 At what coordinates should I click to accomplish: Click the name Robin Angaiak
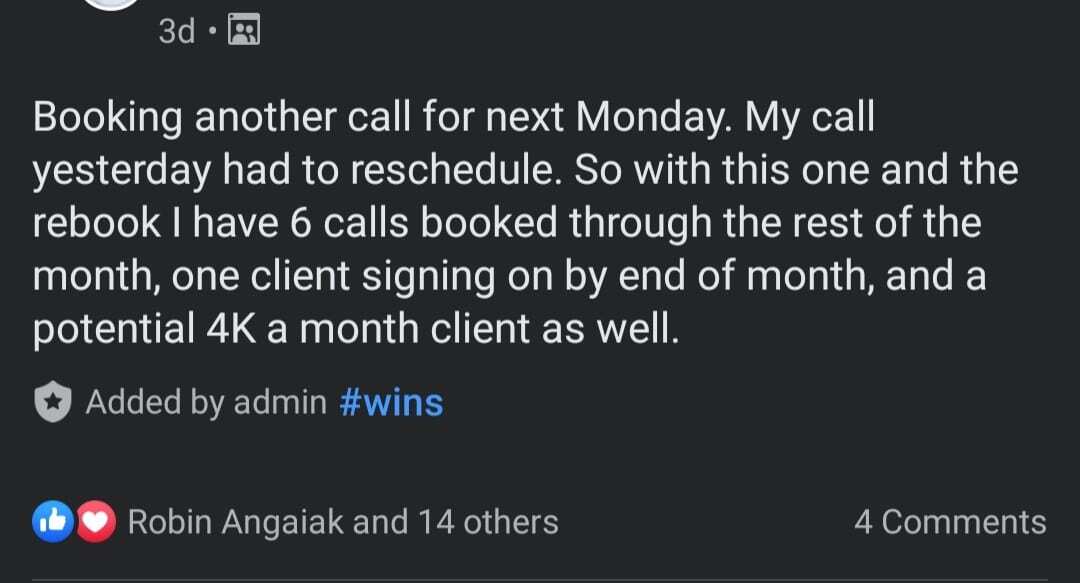[236, 522]
